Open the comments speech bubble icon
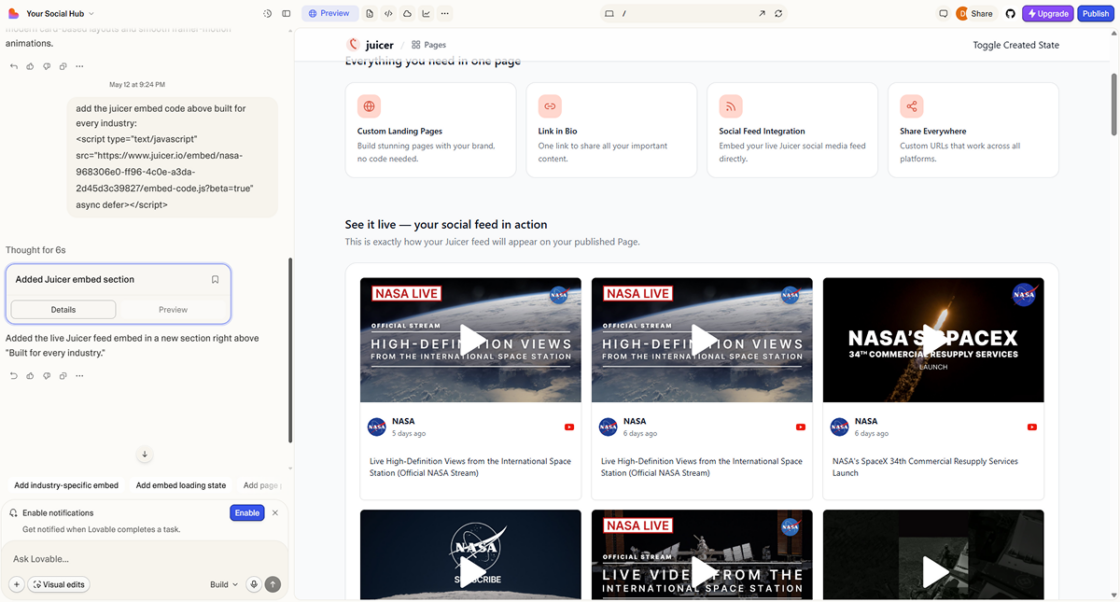Viewport: 1120px width, 602px height. click(943, 14)
